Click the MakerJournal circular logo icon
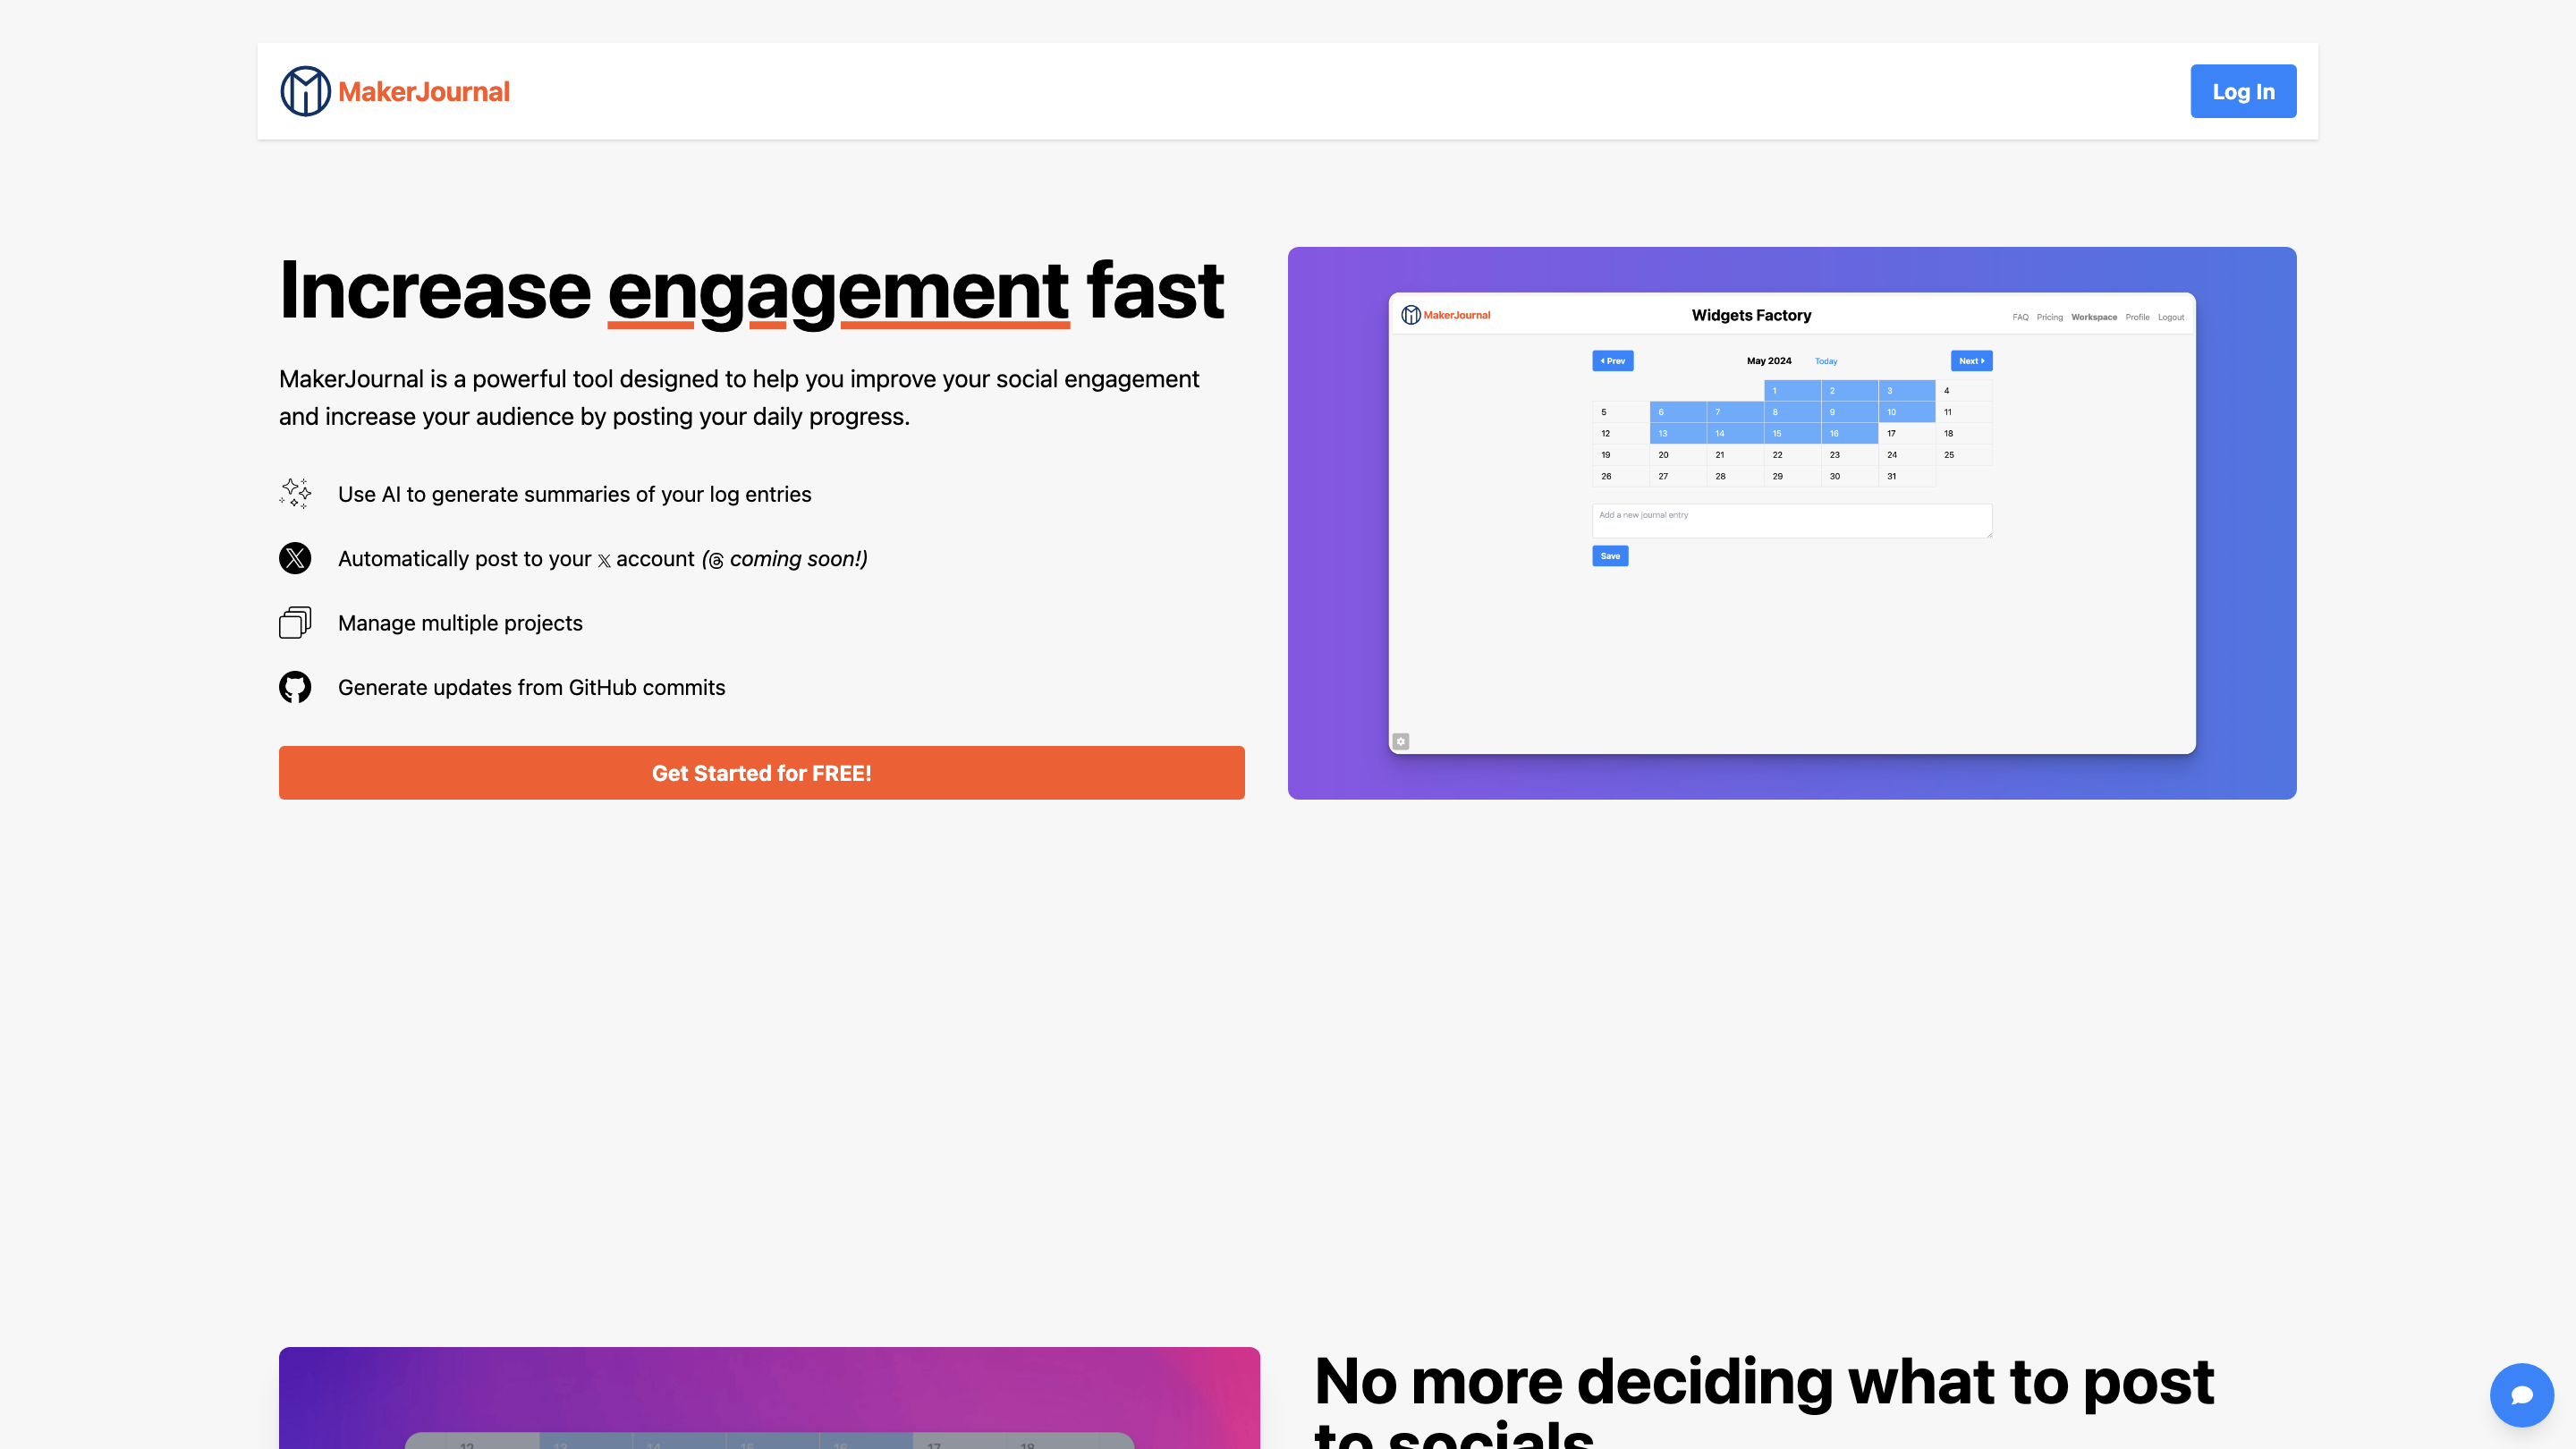2576x1449 pixels. [305, 91]
